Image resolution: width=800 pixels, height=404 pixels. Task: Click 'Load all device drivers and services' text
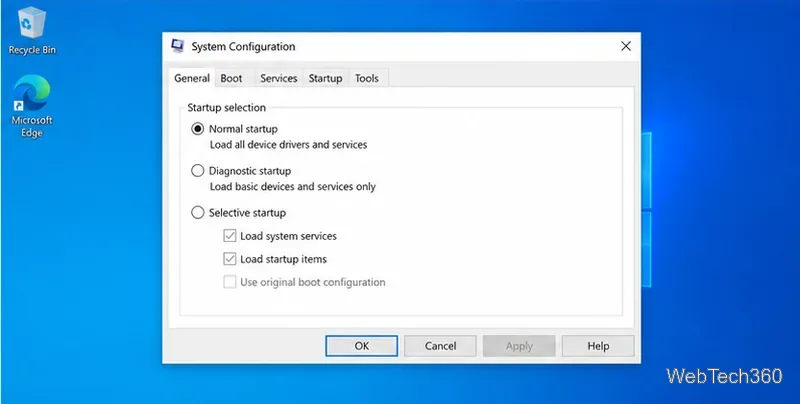pos(288,145)
